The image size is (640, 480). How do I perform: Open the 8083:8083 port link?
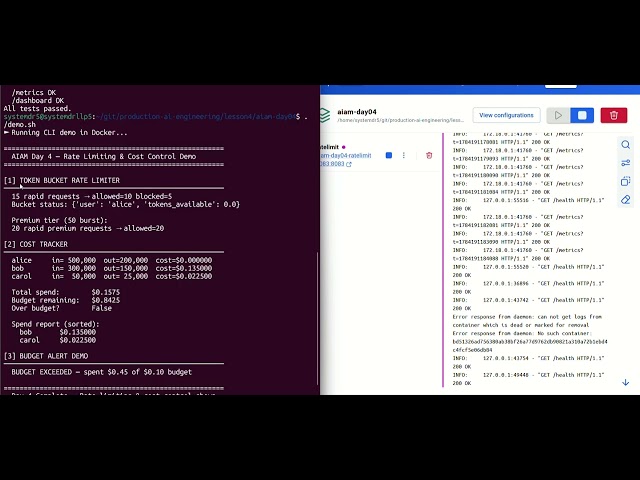336,164
